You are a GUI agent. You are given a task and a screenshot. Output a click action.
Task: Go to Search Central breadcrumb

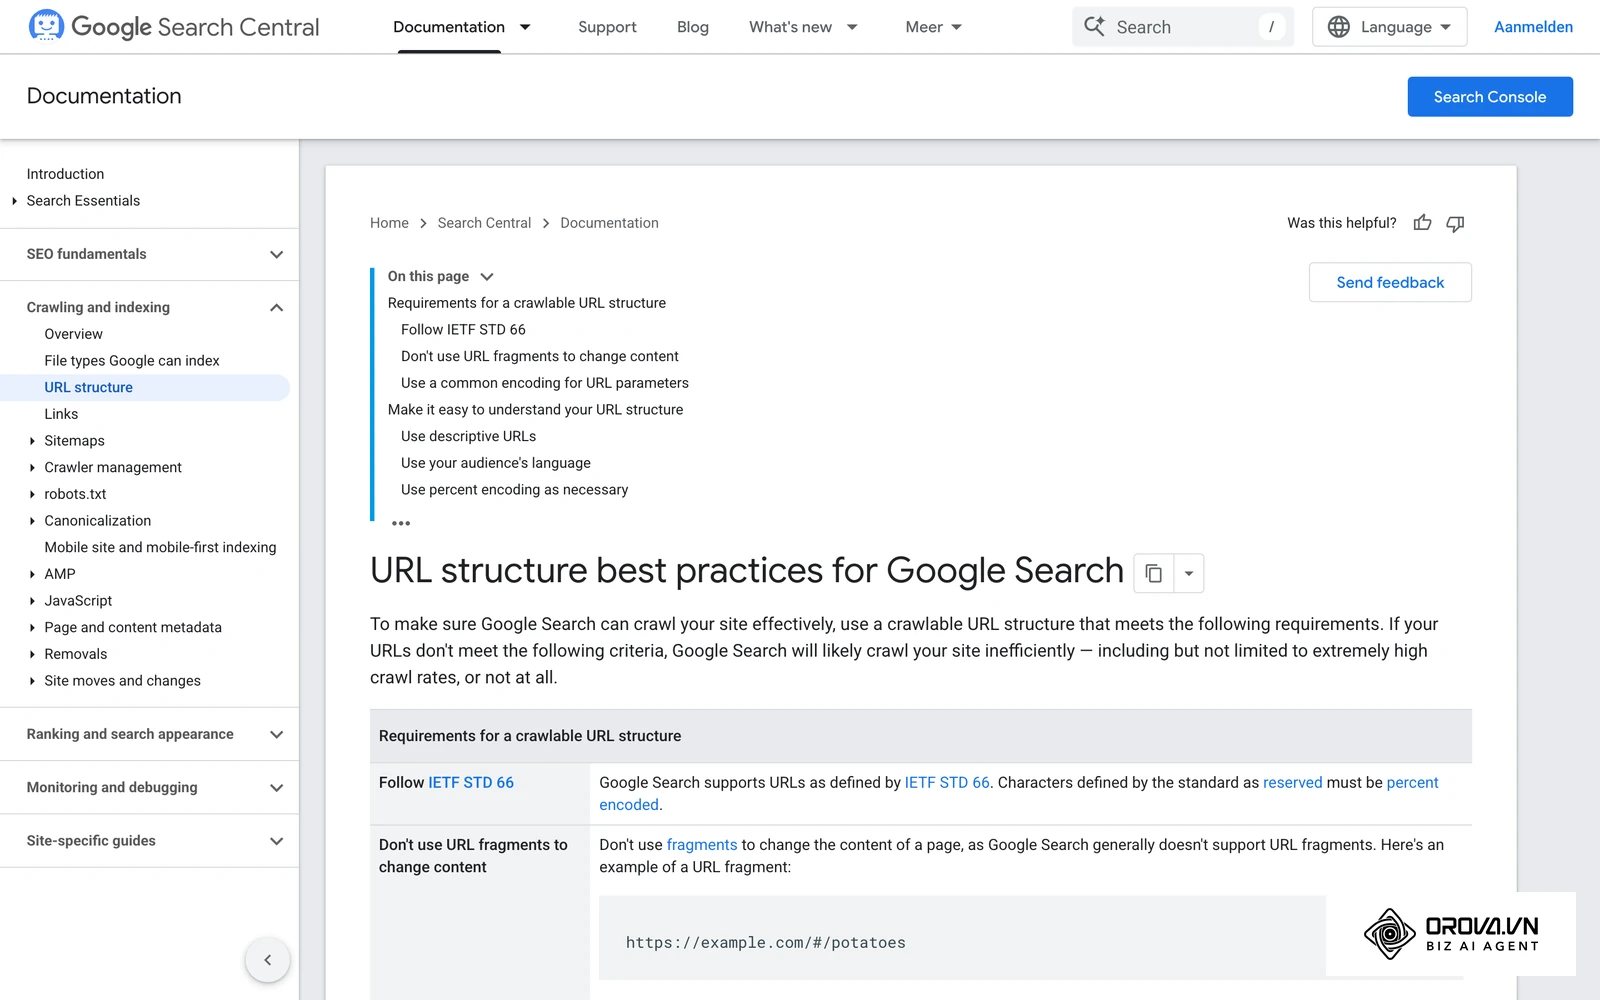point(484,223)
